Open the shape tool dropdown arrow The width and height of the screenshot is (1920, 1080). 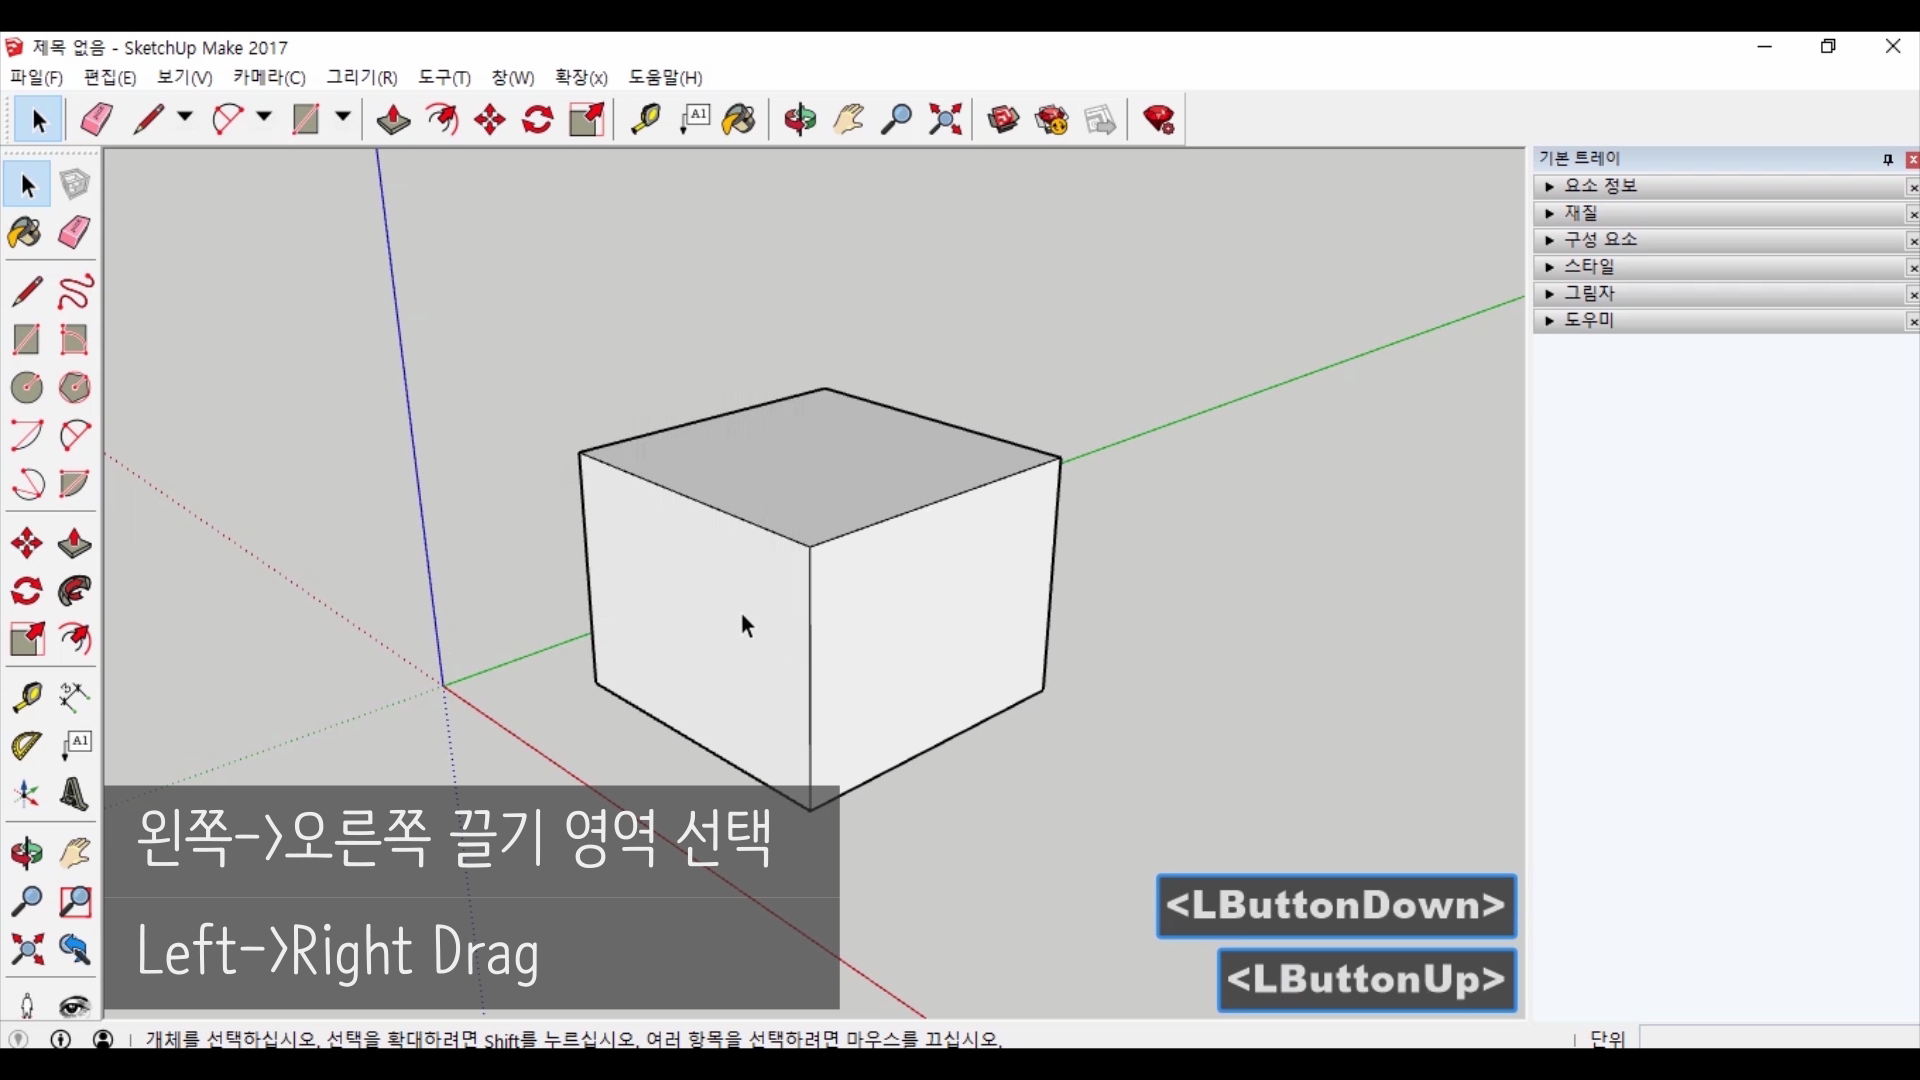[x=343, y=118]
